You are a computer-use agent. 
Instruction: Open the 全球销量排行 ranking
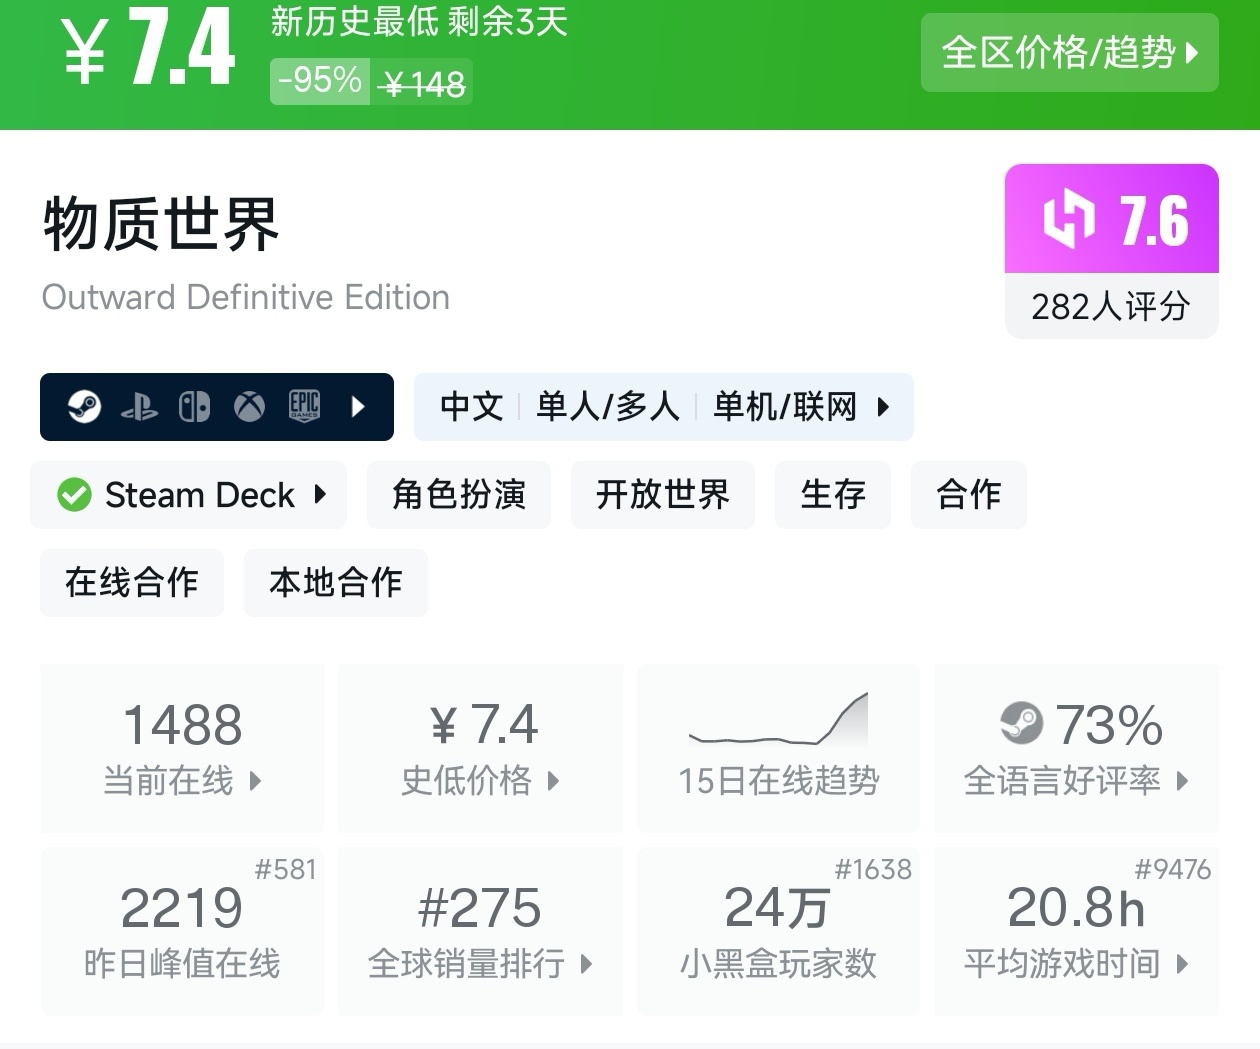[x=480, y=932]
